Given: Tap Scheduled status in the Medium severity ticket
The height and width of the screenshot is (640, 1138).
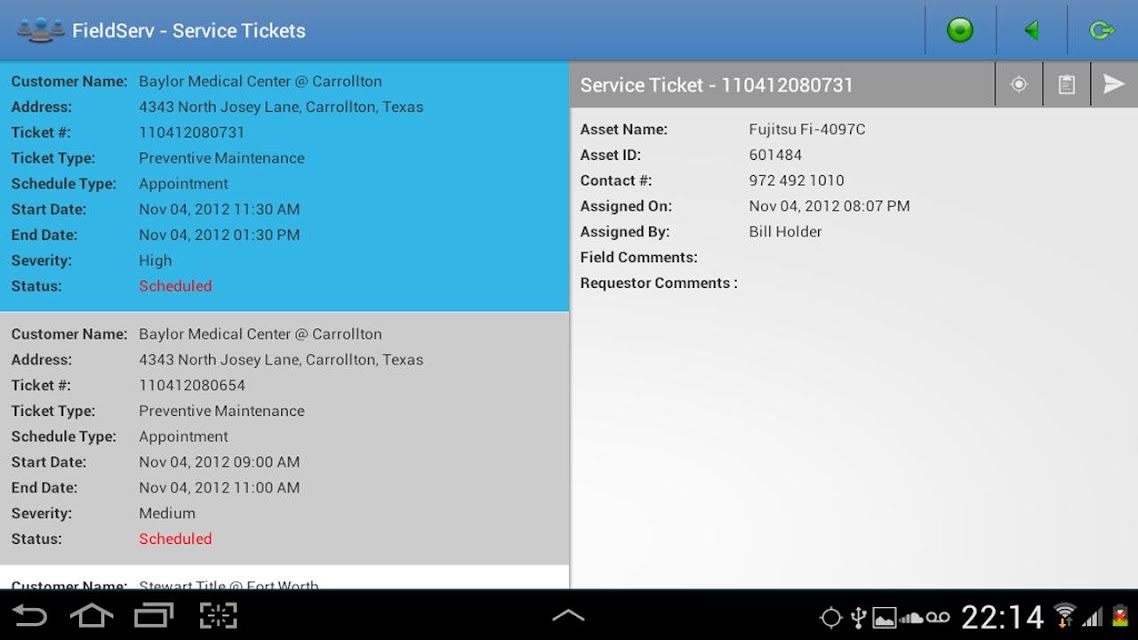Looking at the screenshot, I should pyautogui.click(x=176, y=538).
